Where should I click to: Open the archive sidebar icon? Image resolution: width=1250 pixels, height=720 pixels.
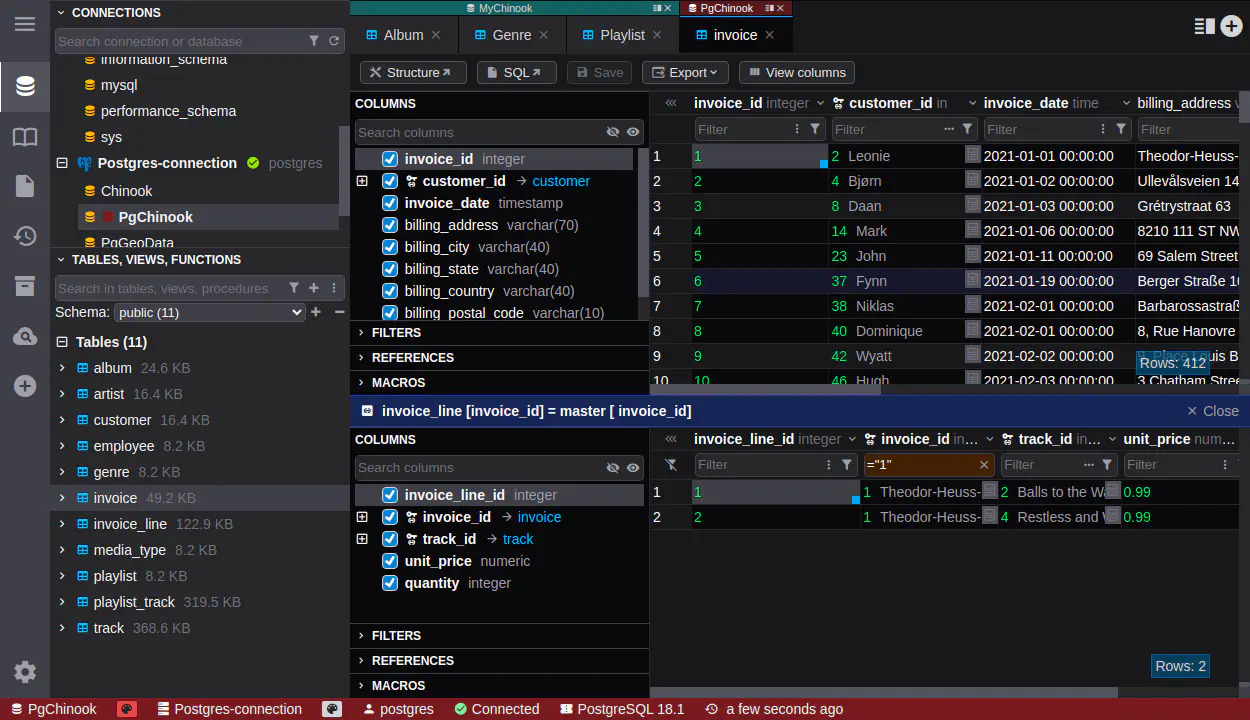coord(25,286)
